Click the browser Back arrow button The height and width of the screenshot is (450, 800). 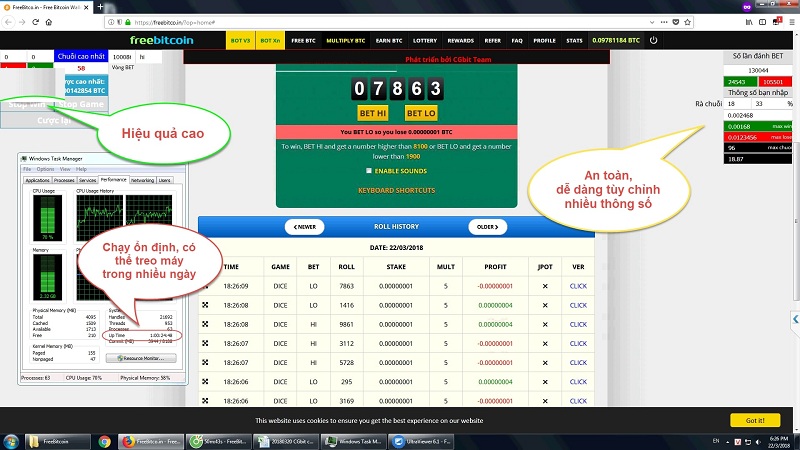coord(8,22)
